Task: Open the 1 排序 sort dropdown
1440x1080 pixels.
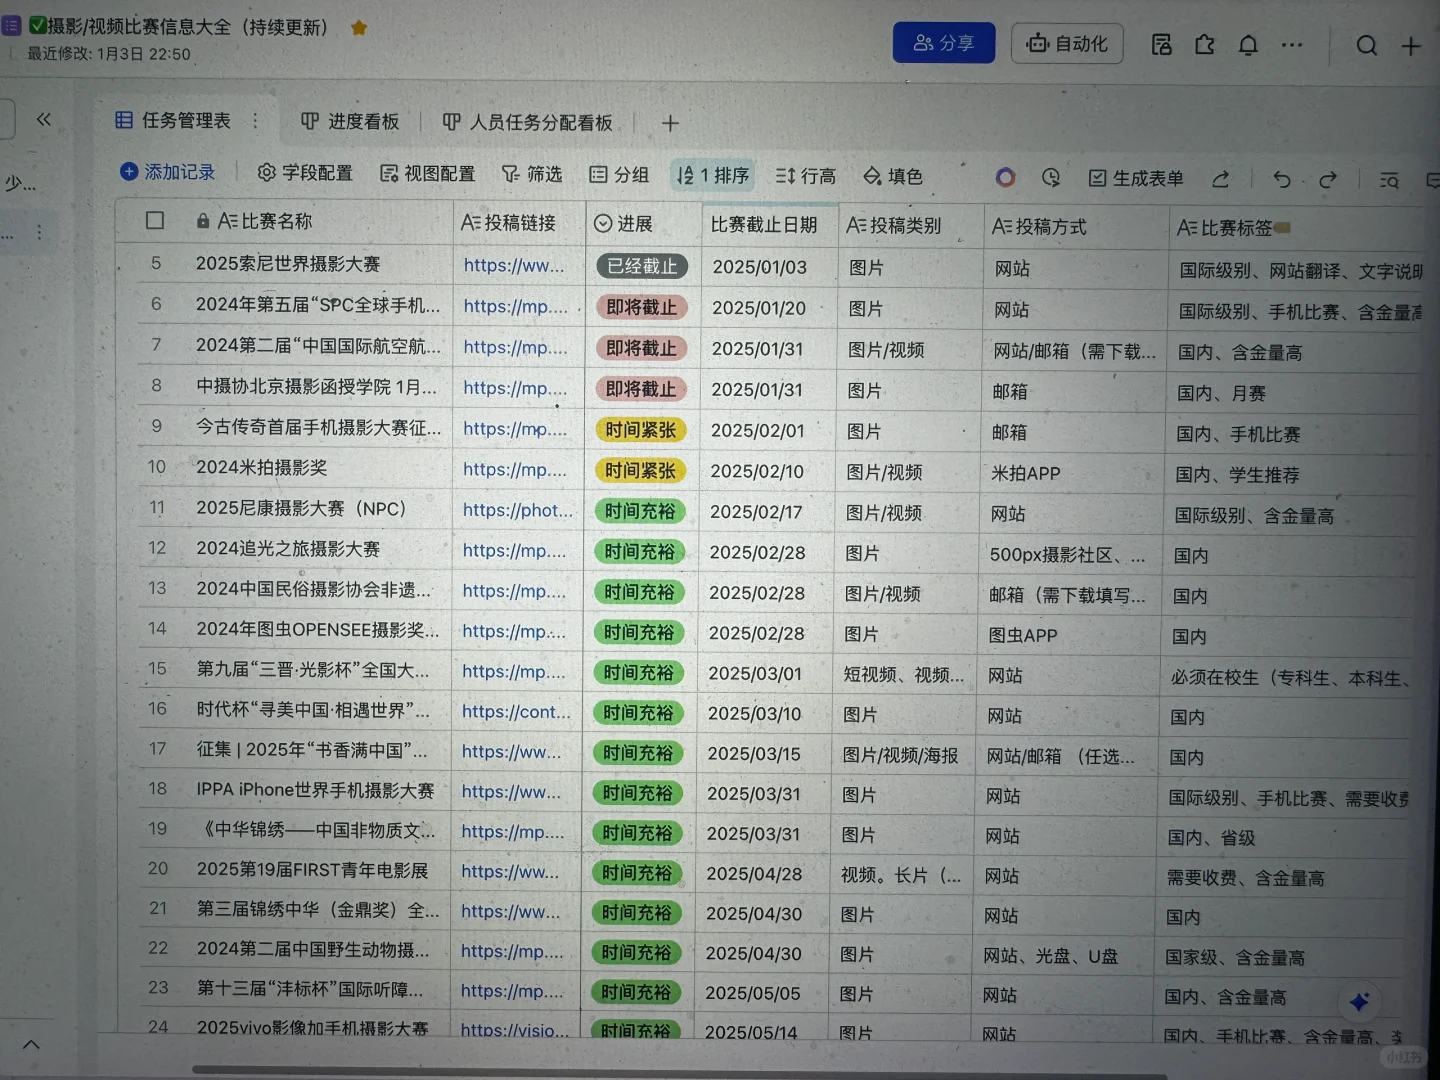Action: [x=712, y=175]
